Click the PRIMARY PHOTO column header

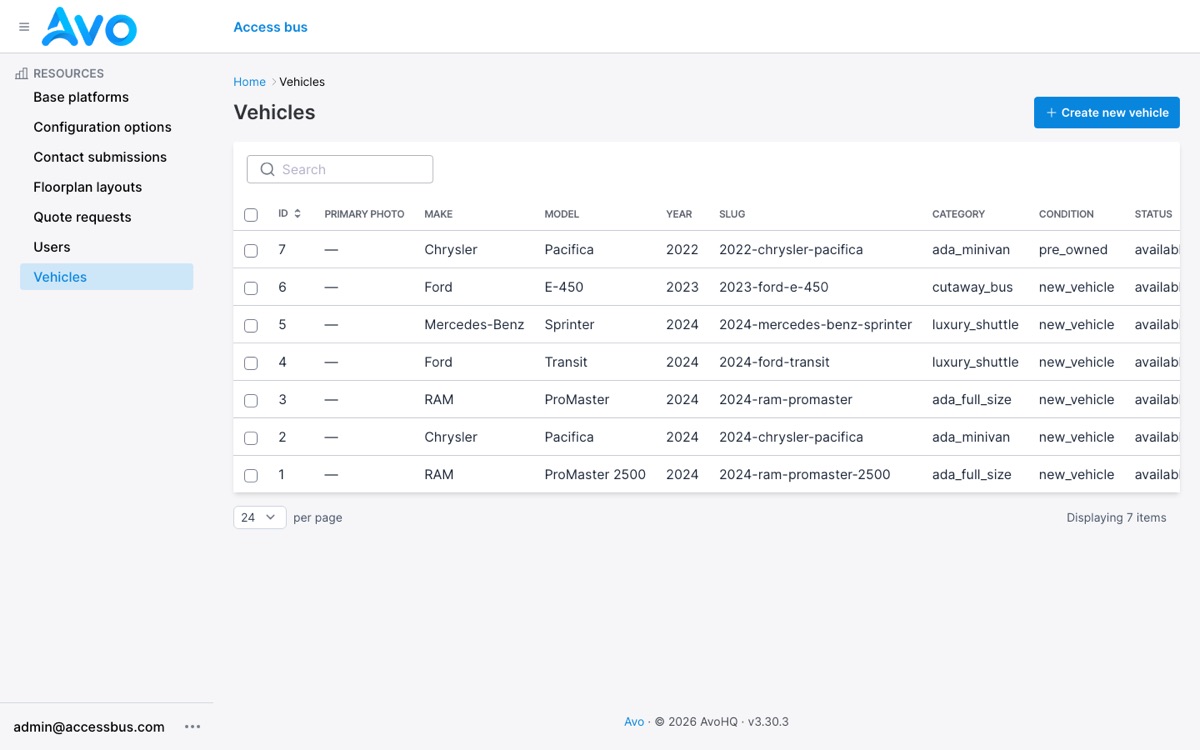pyautogui.click(x=364, y=214)
